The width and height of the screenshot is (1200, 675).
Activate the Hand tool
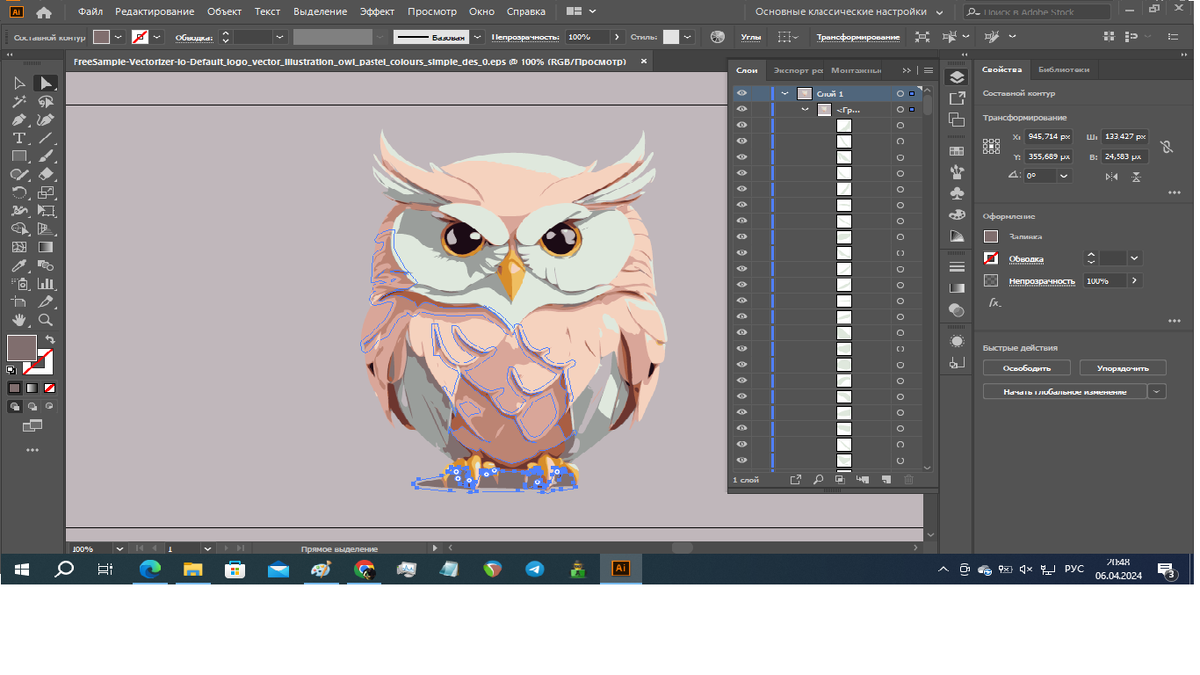[x=19, y=320]
